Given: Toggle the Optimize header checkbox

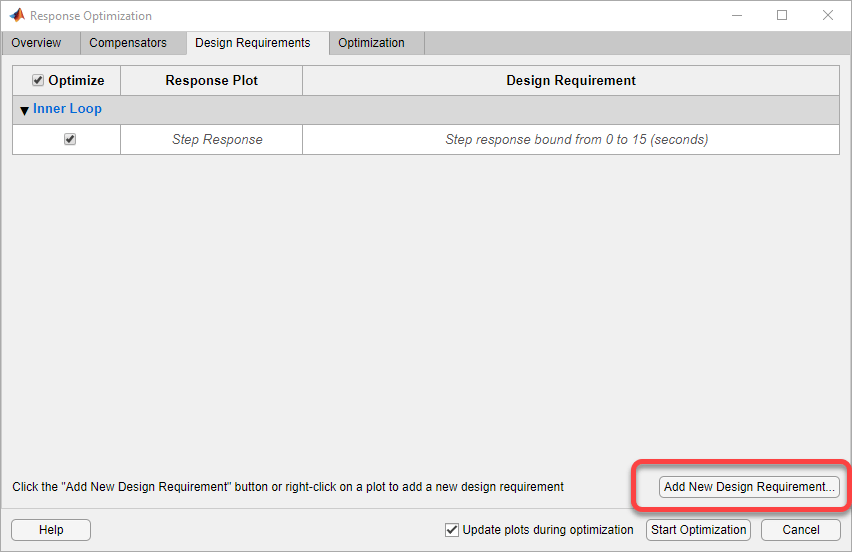Looking at the screenshot, I should (x=37, y=80).
